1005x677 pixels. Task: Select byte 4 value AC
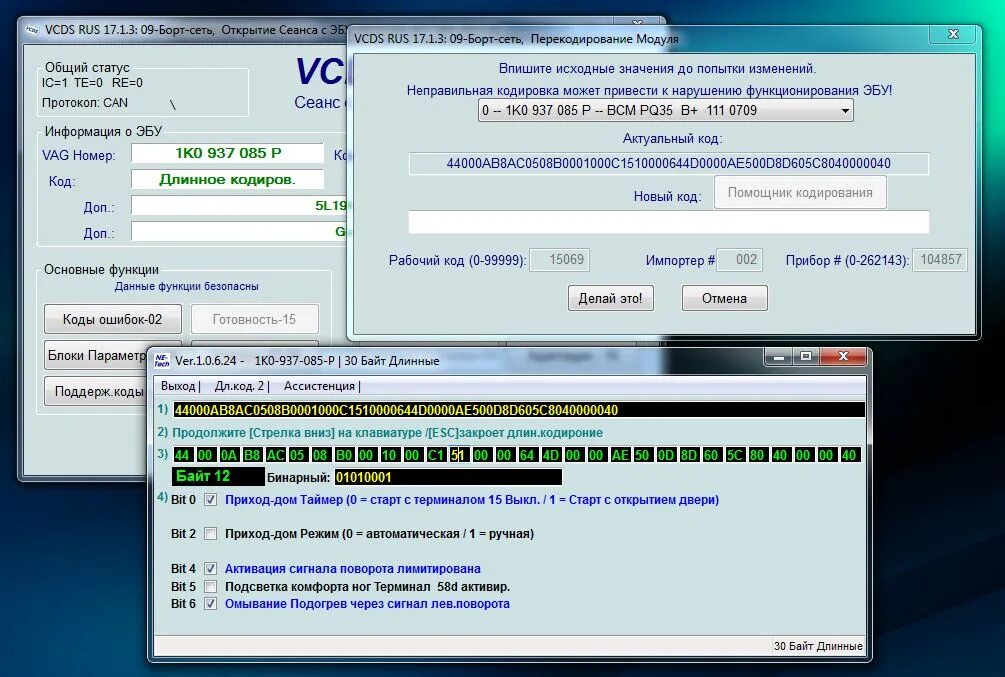coord(275,455)
